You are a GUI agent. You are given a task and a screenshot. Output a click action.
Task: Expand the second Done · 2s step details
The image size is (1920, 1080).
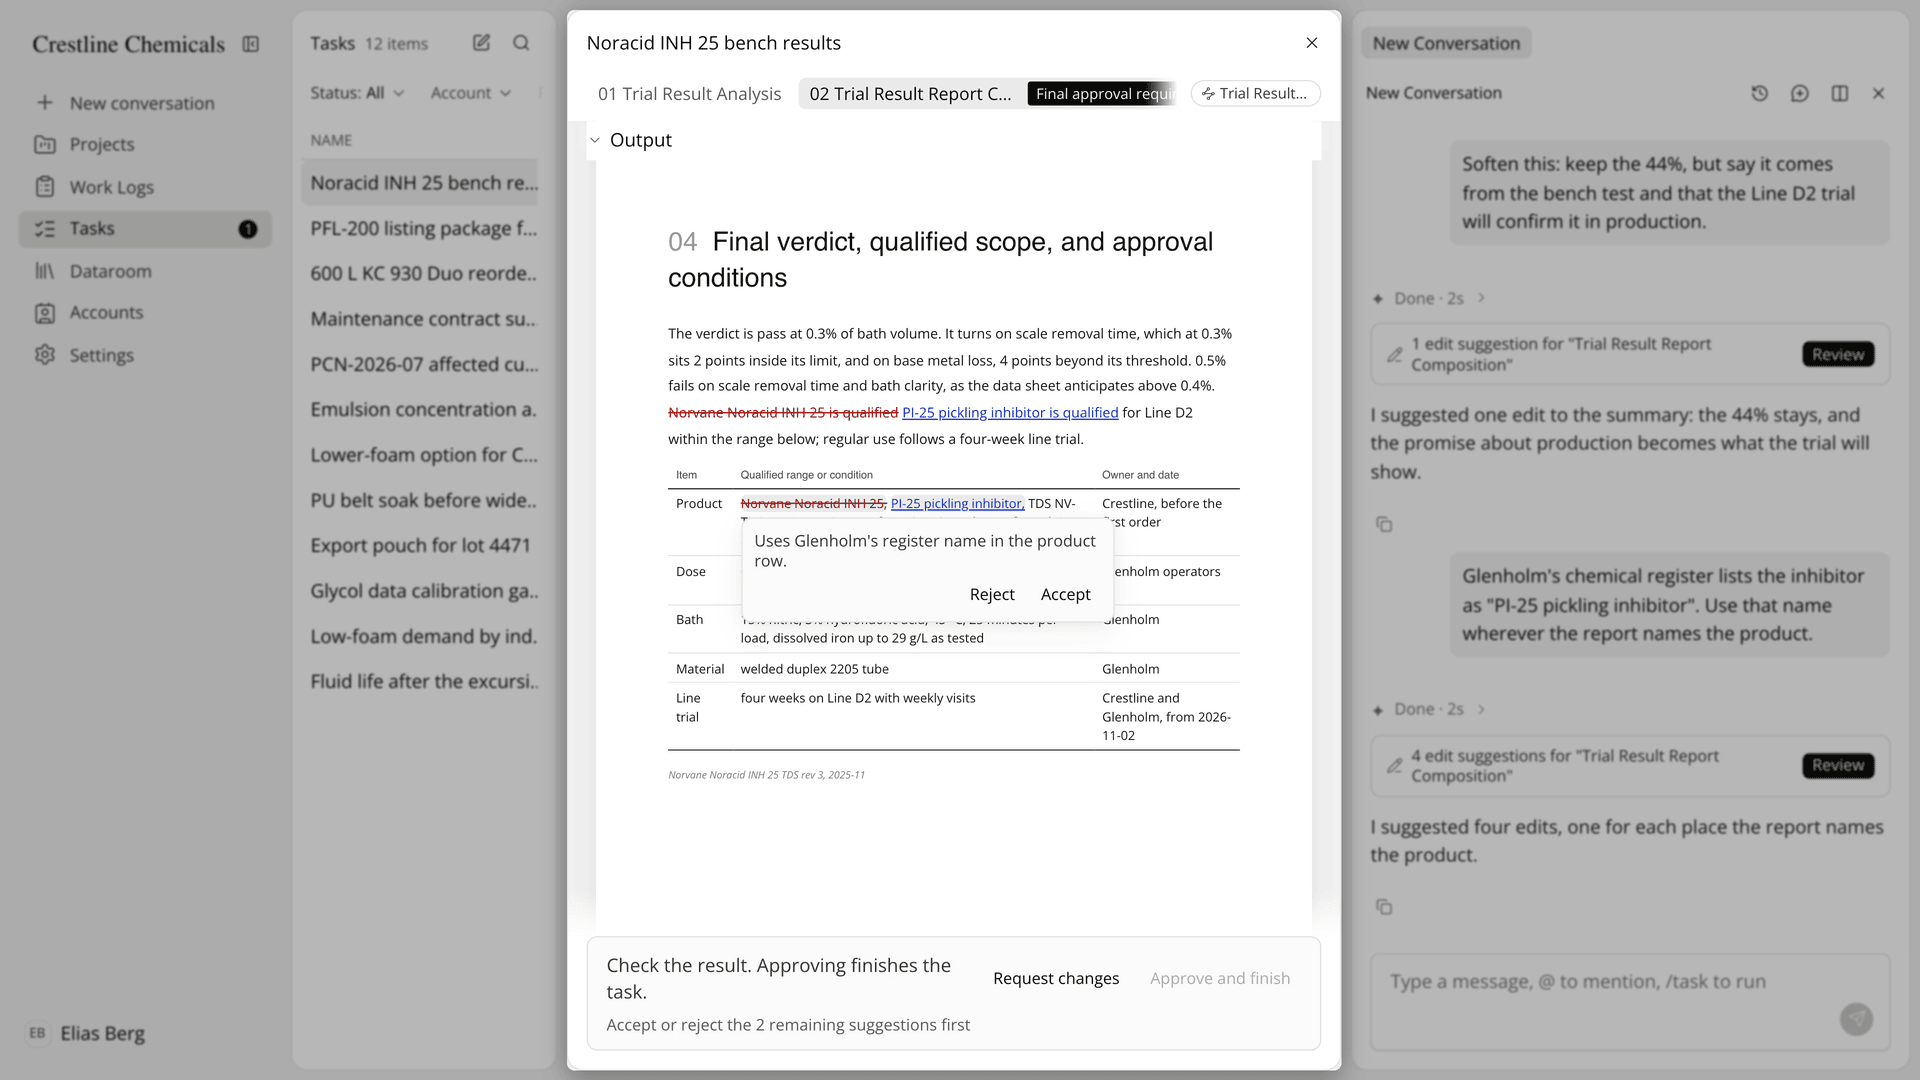point(1429,709)
